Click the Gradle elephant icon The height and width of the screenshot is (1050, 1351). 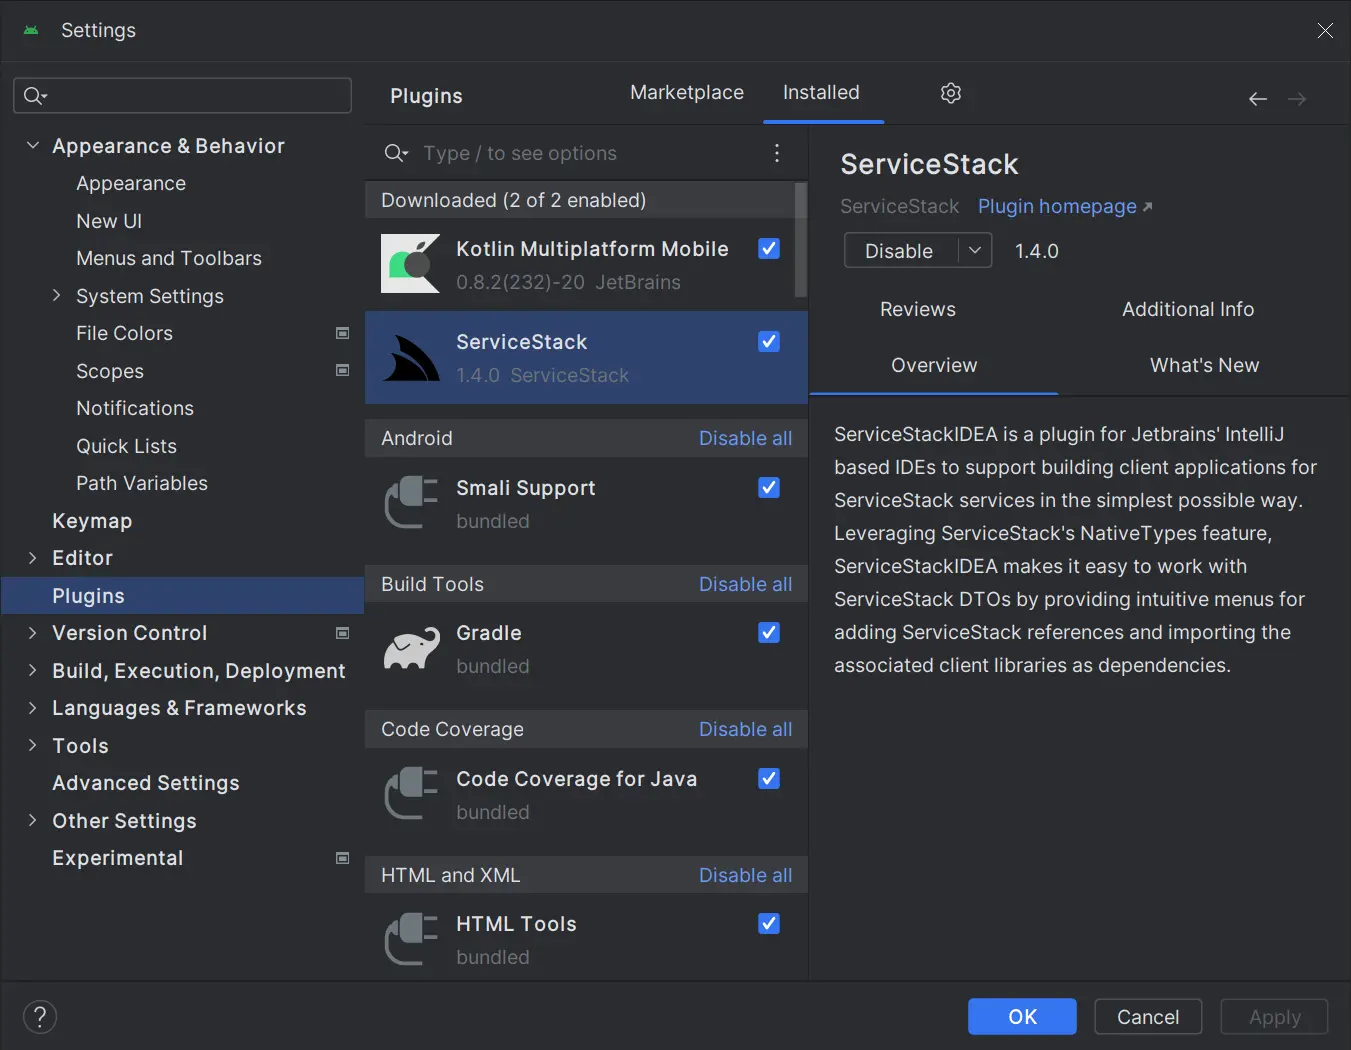point(411,648)
